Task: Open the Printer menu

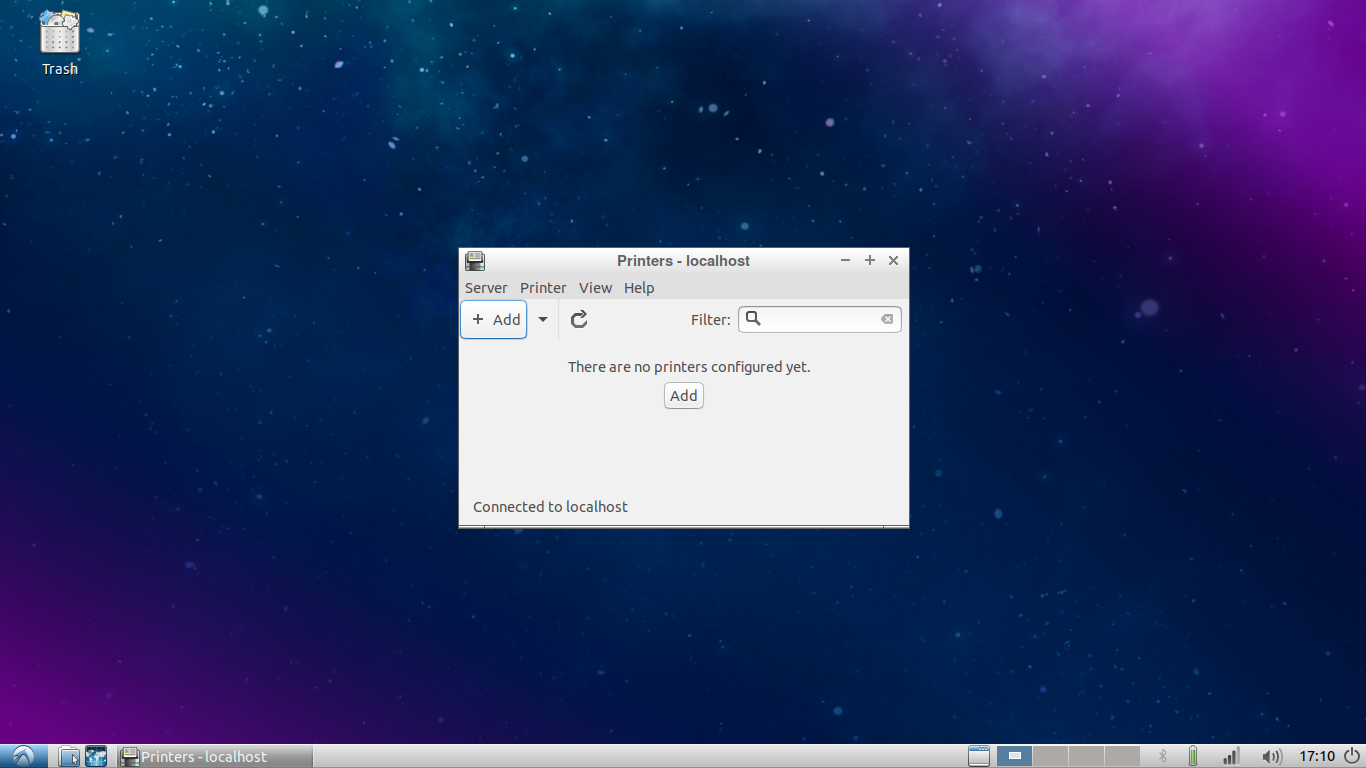Action: point(543,288)
